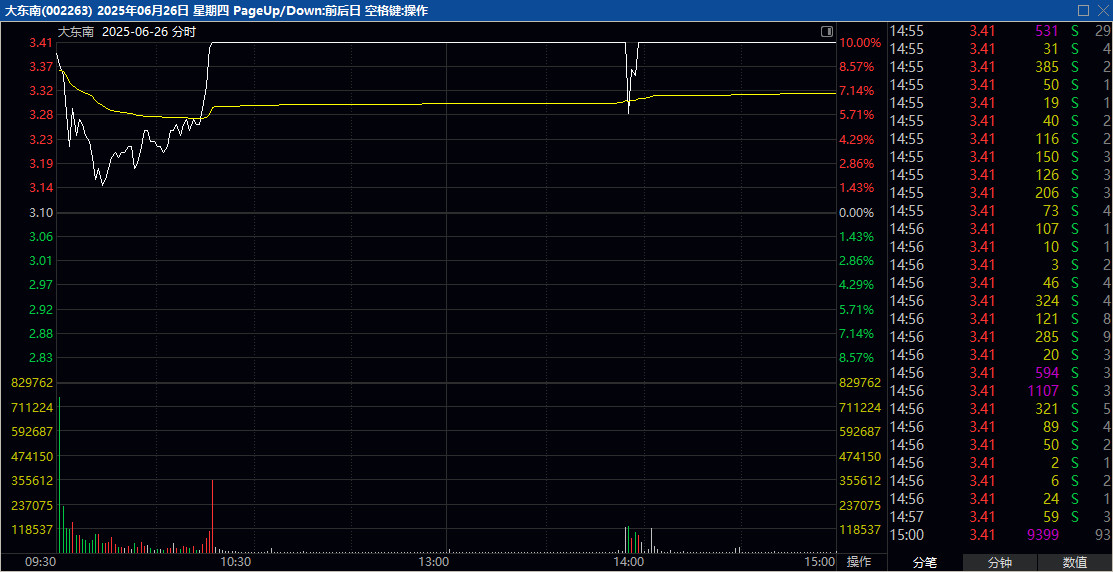This screenshot has width=1113, height=572.
Task: Select the 14:00 time axis marker
Action: tap(628, 562)
